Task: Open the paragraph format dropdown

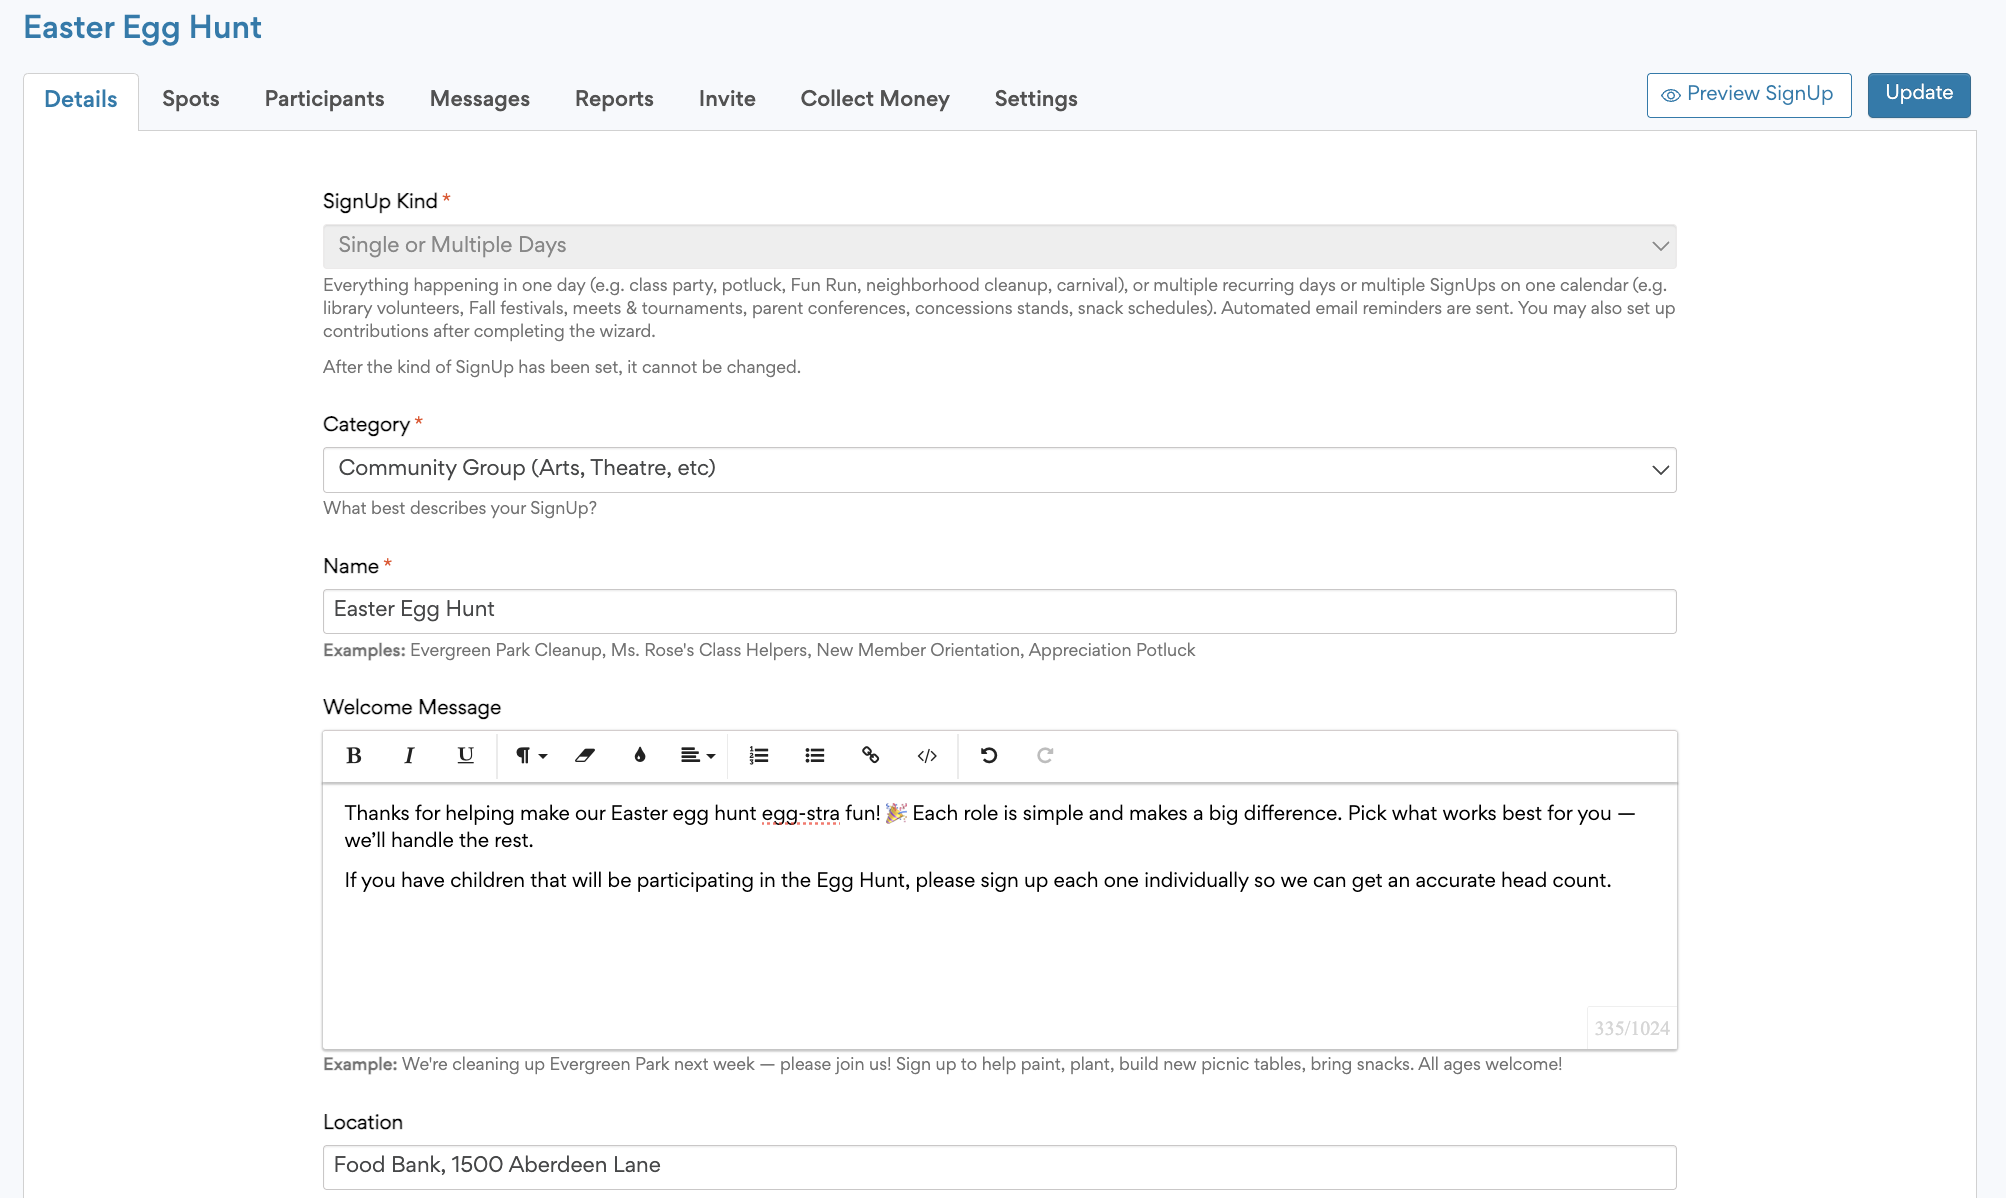Action: (529, 756)
